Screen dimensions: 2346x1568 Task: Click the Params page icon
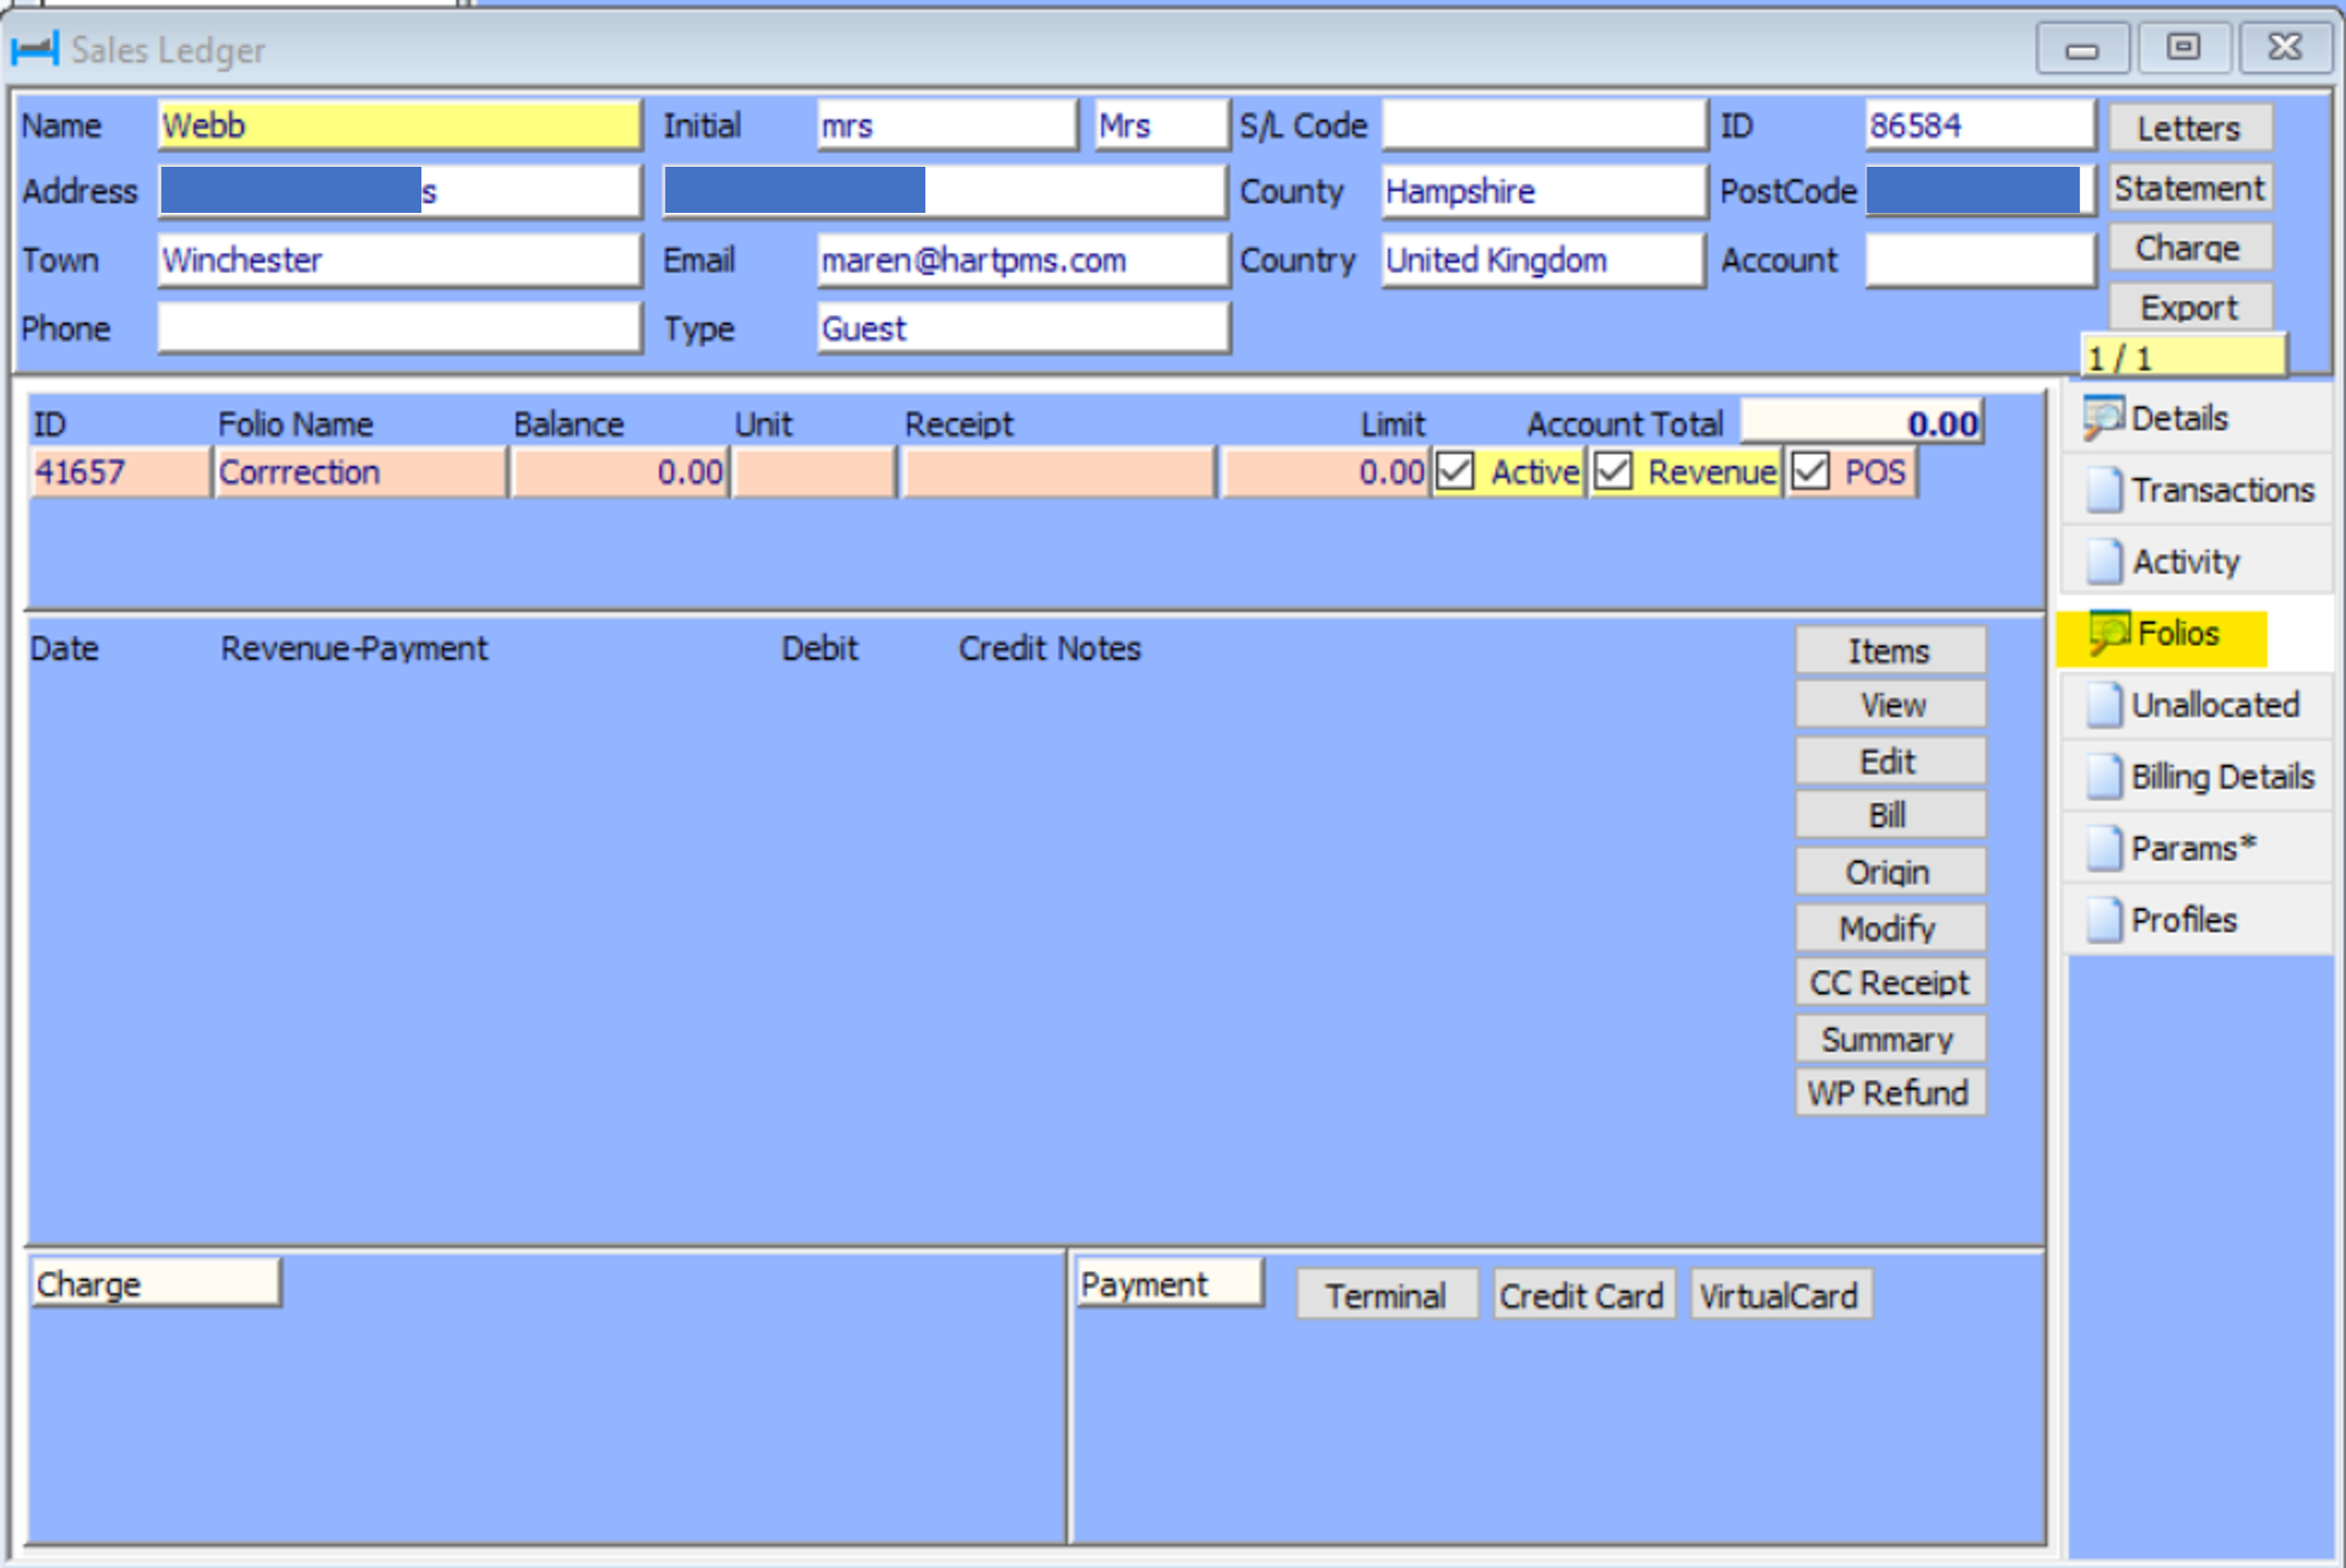click(x=2104, y=849)
